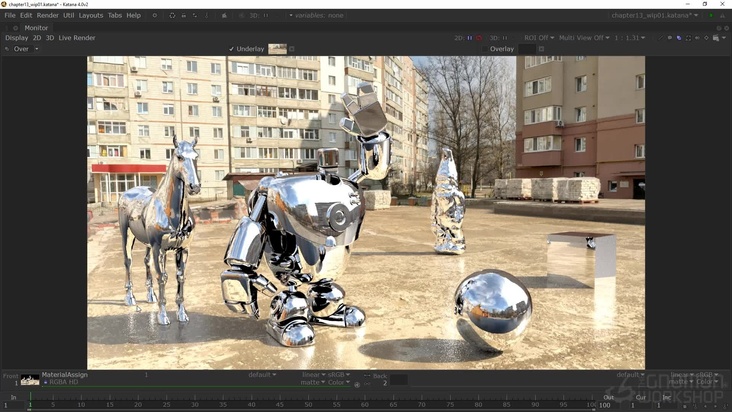
Task: Open the chapter13_wip01.katana project dropdown
Action: tap(655, 15)
